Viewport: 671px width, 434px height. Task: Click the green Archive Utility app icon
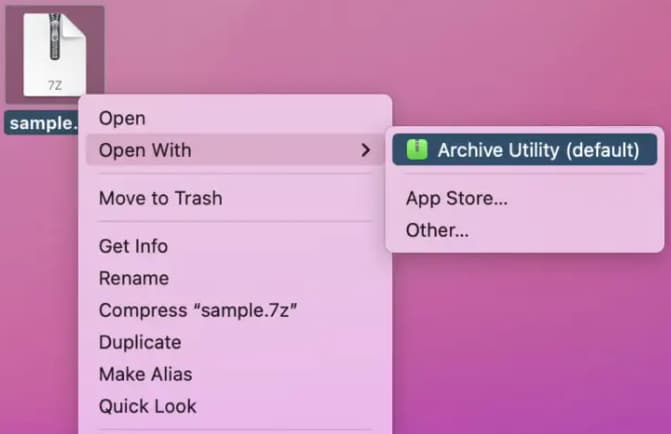[x=417, y=150]
